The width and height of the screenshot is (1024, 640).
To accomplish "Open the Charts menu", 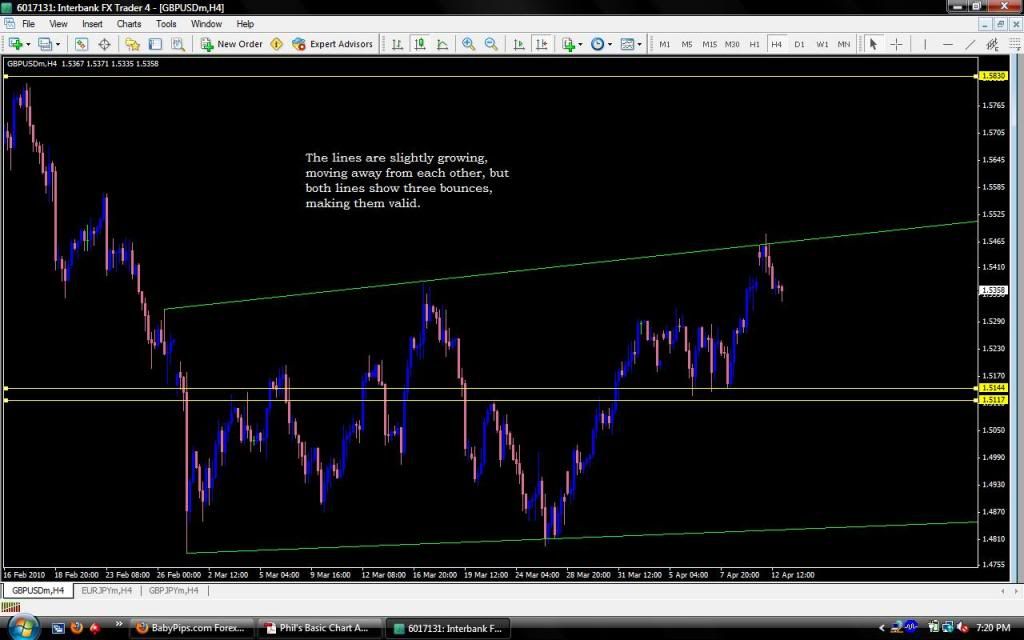I will (x=129, y=24).
